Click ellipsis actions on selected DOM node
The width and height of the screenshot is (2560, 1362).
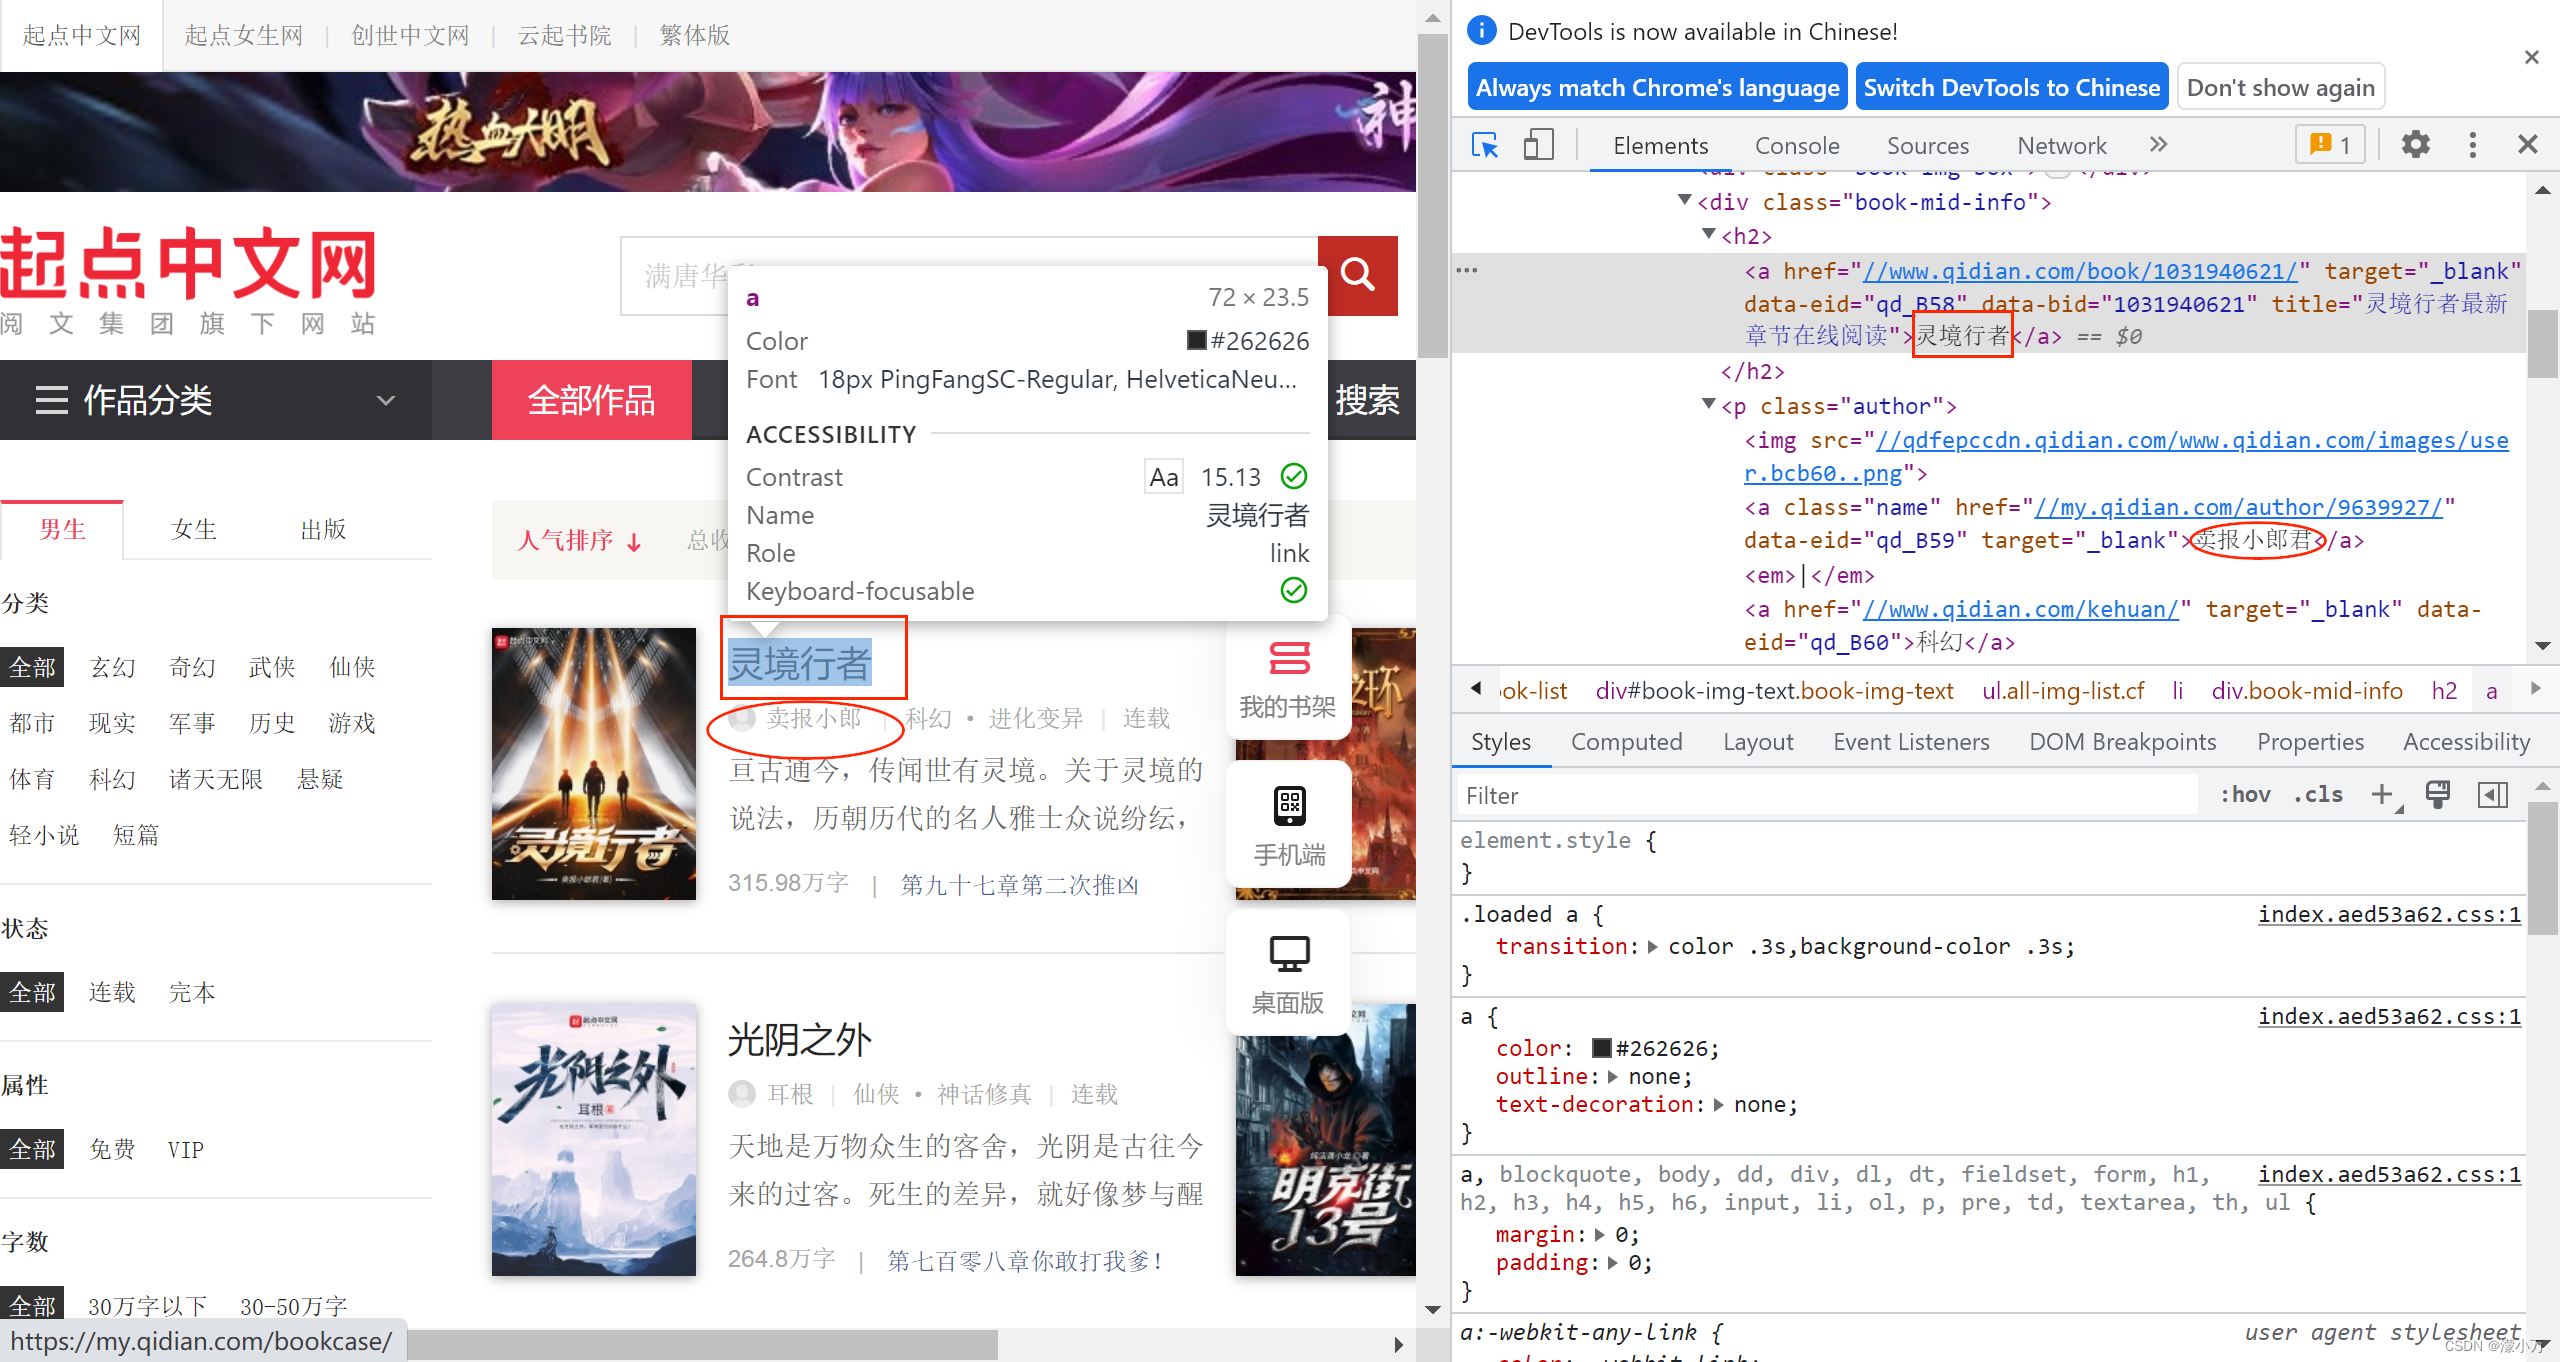(x=1466, y=270)
